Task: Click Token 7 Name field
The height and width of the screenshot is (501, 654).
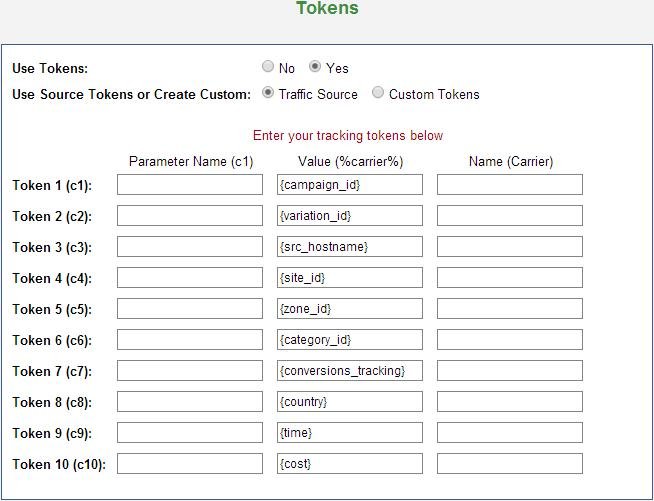Action: pos(510,370)
